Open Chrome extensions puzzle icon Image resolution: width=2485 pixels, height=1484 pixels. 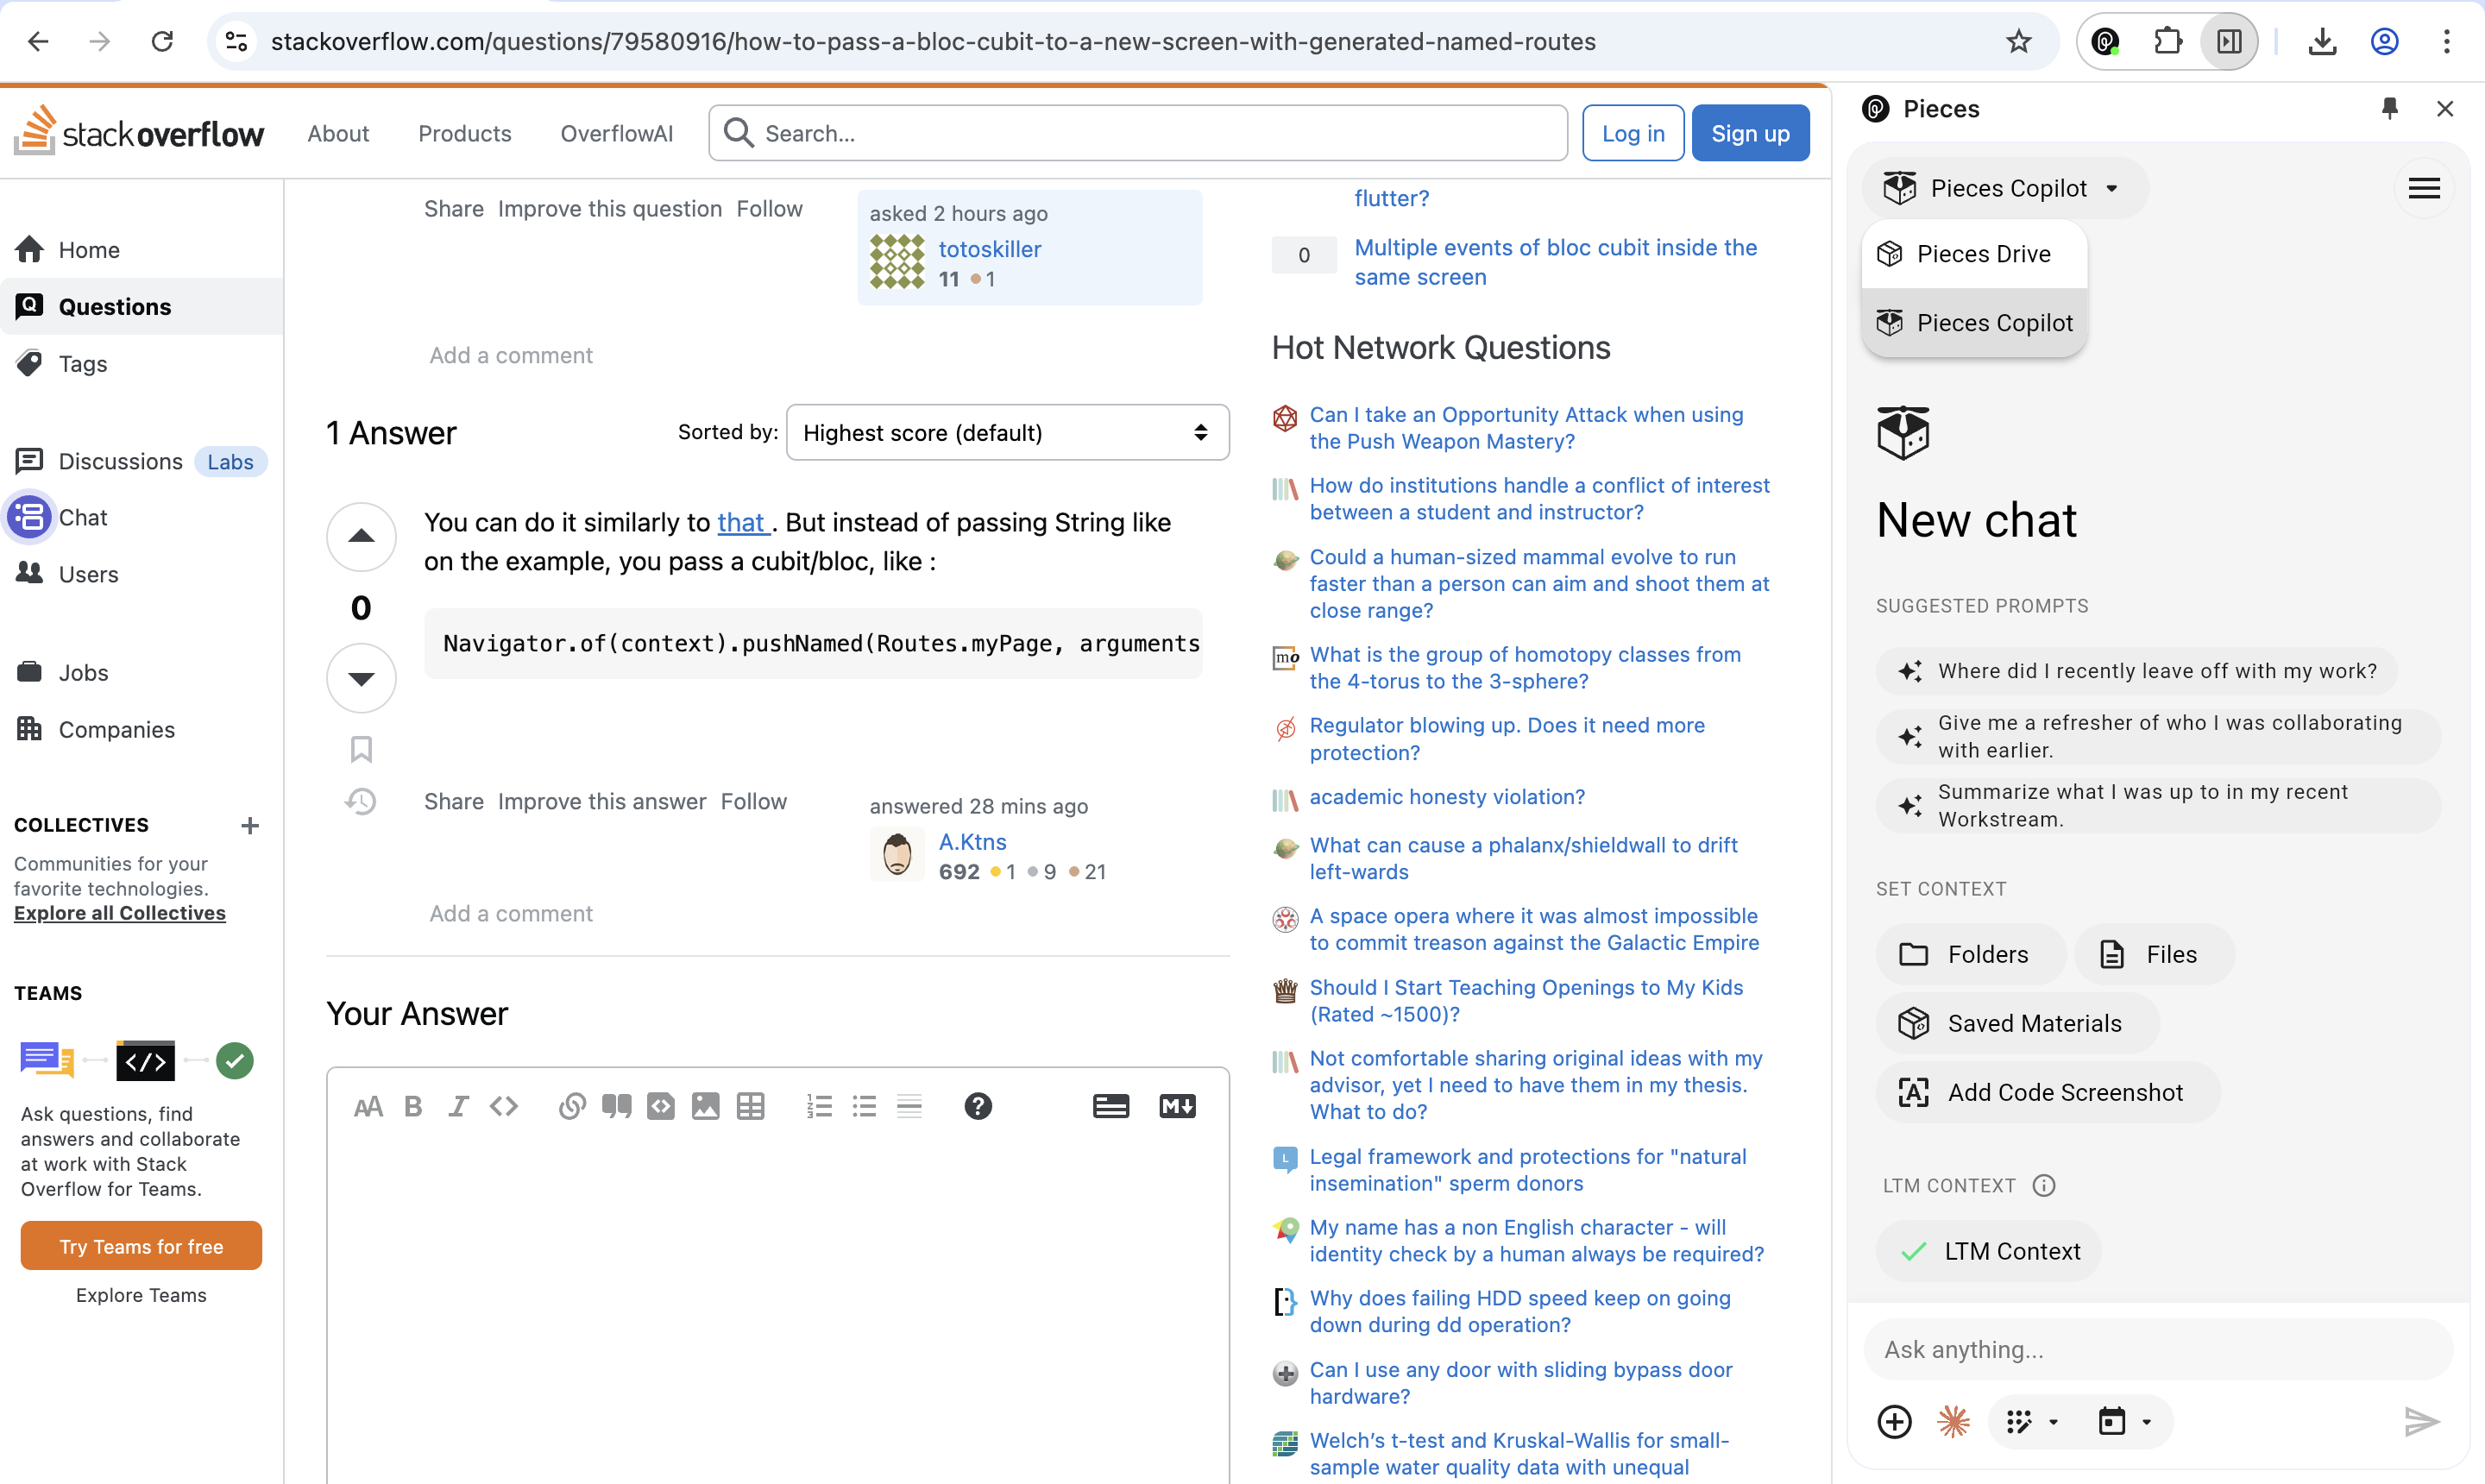pos(2167,41)
